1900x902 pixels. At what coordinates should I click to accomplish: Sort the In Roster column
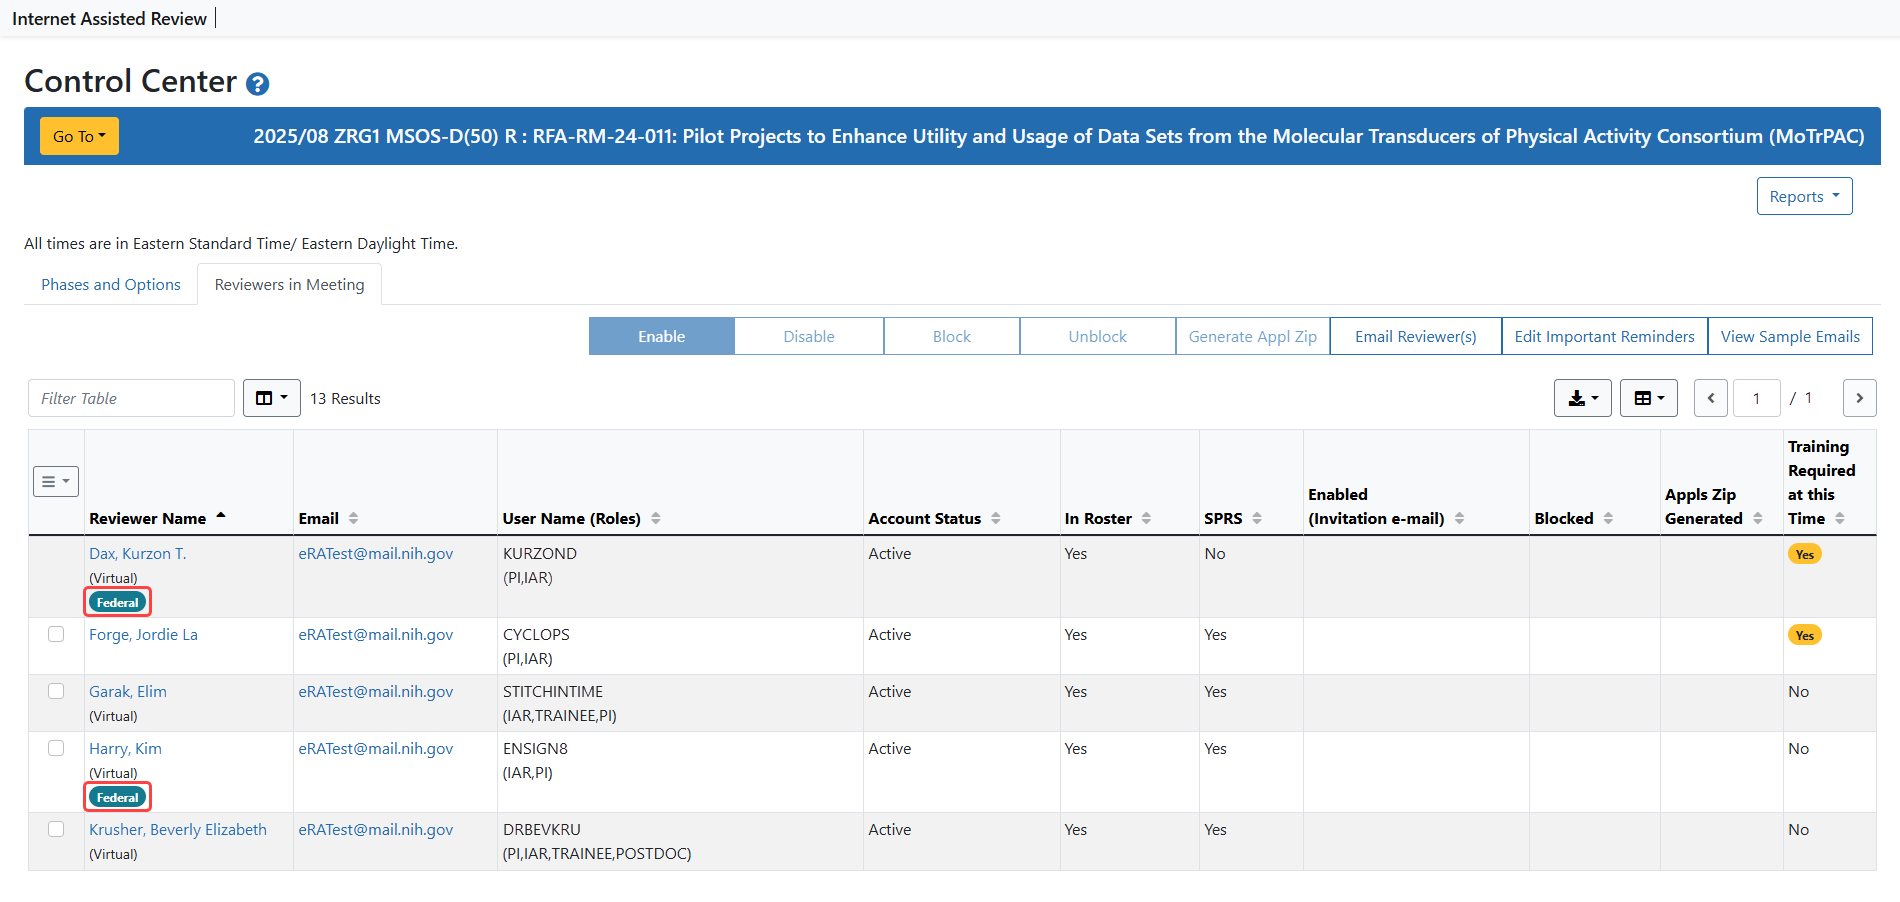[x=1146, y=518]
